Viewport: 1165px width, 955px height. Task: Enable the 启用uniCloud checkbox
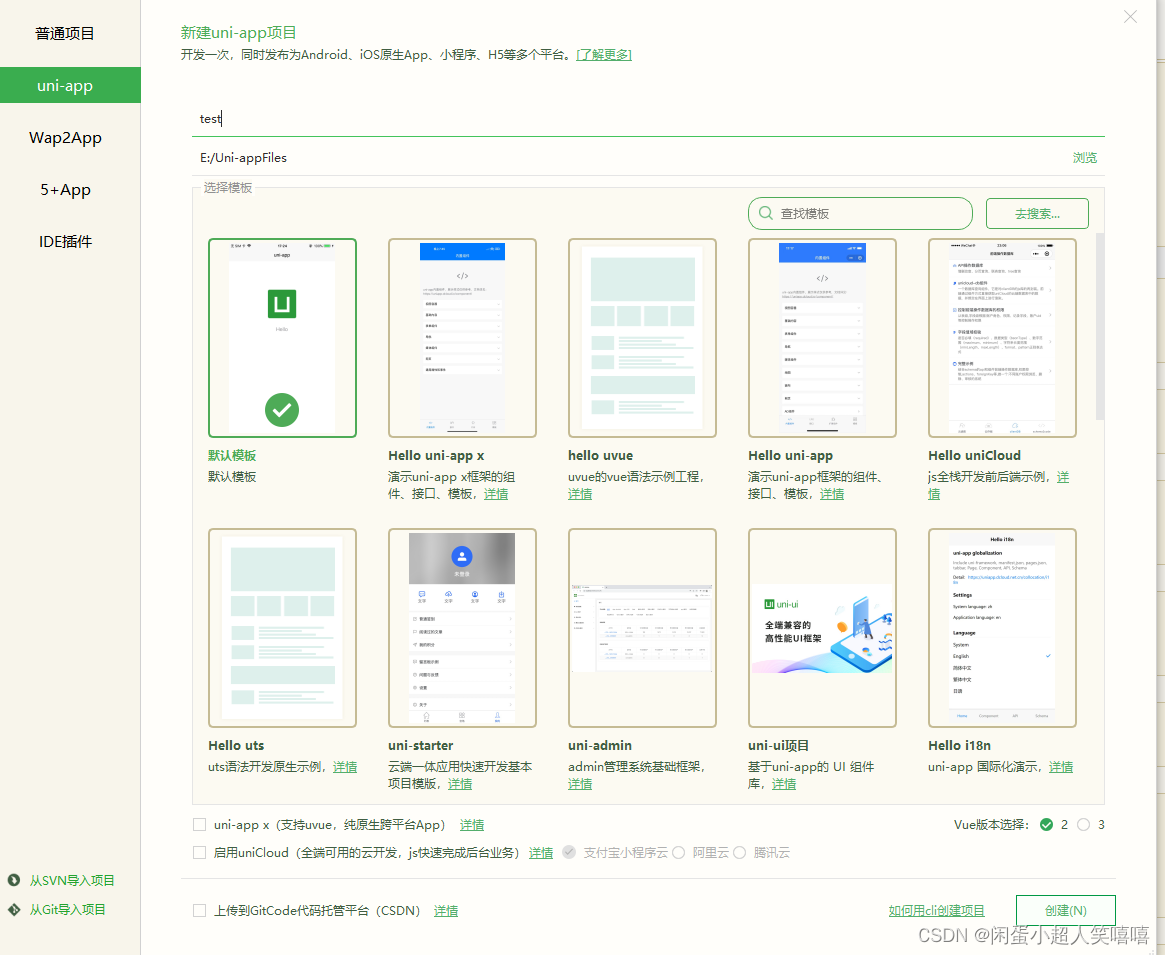click(x=199, y=852)
